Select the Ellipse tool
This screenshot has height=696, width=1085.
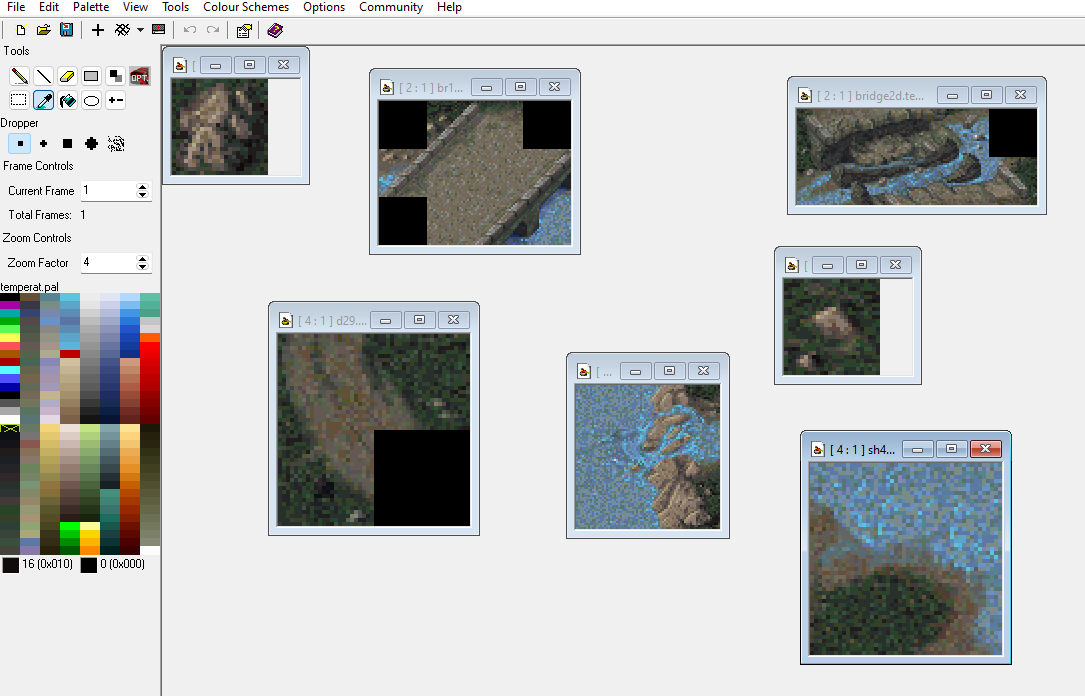(x=91, y=100)
